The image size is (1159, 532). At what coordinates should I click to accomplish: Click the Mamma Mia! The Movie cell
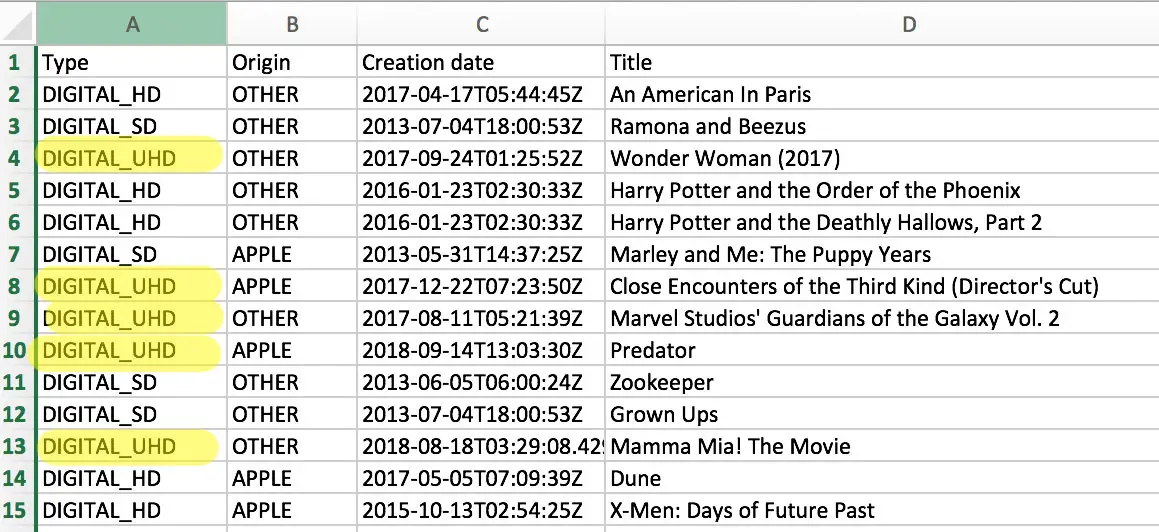tap(883, 446)
